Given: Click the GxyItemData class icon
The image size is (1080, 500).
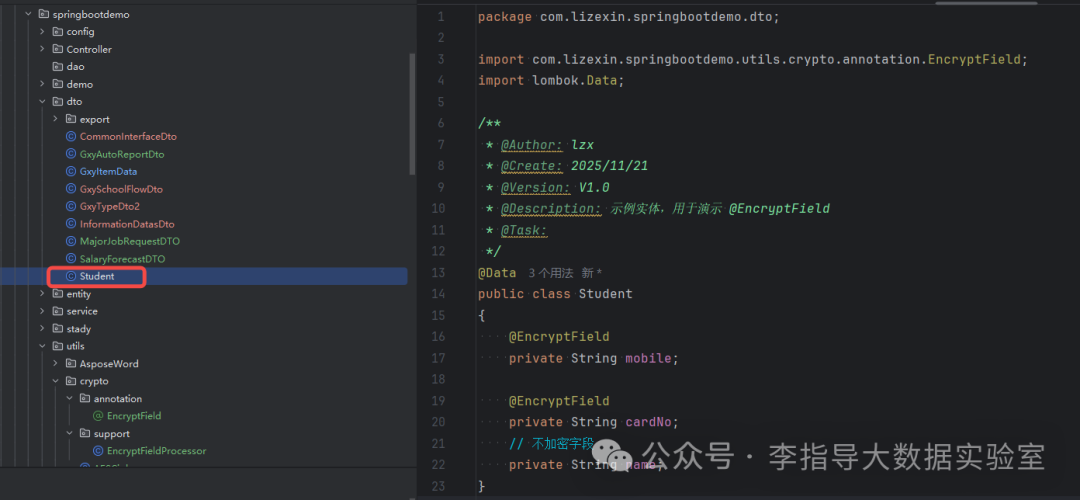Looking at the screenshot, I should coord(71,171).
